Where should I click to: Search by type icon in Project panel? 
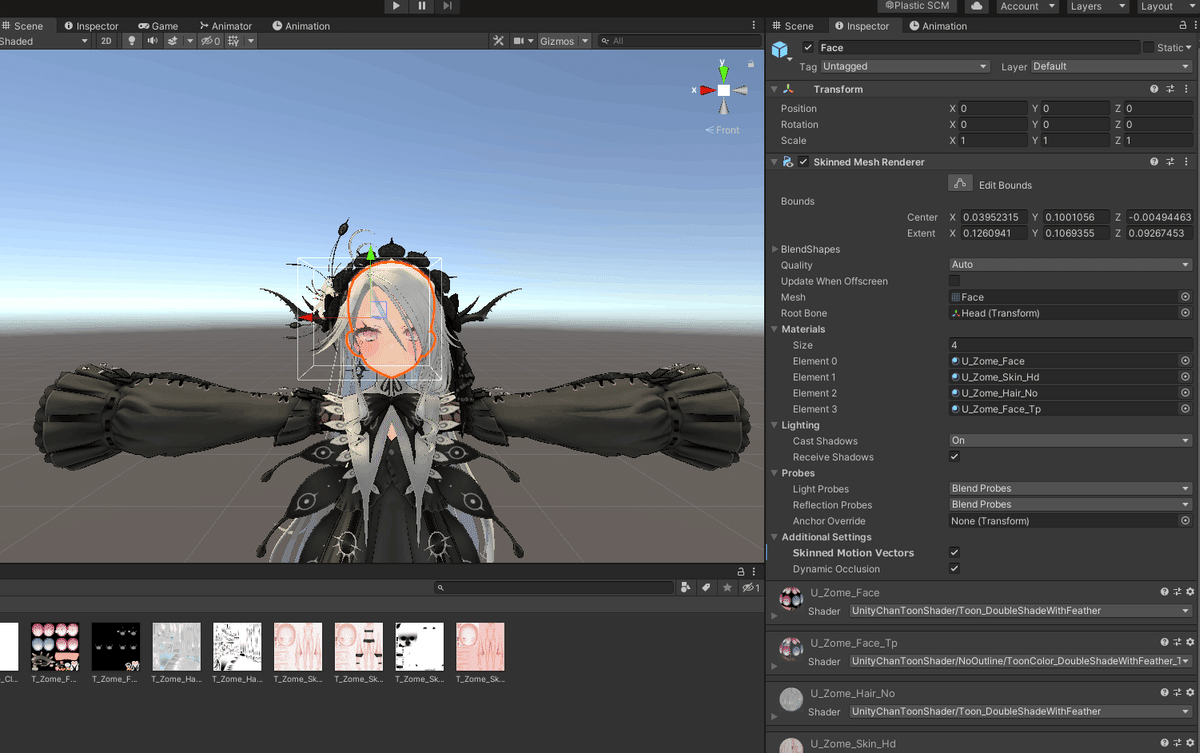point(687,588)
